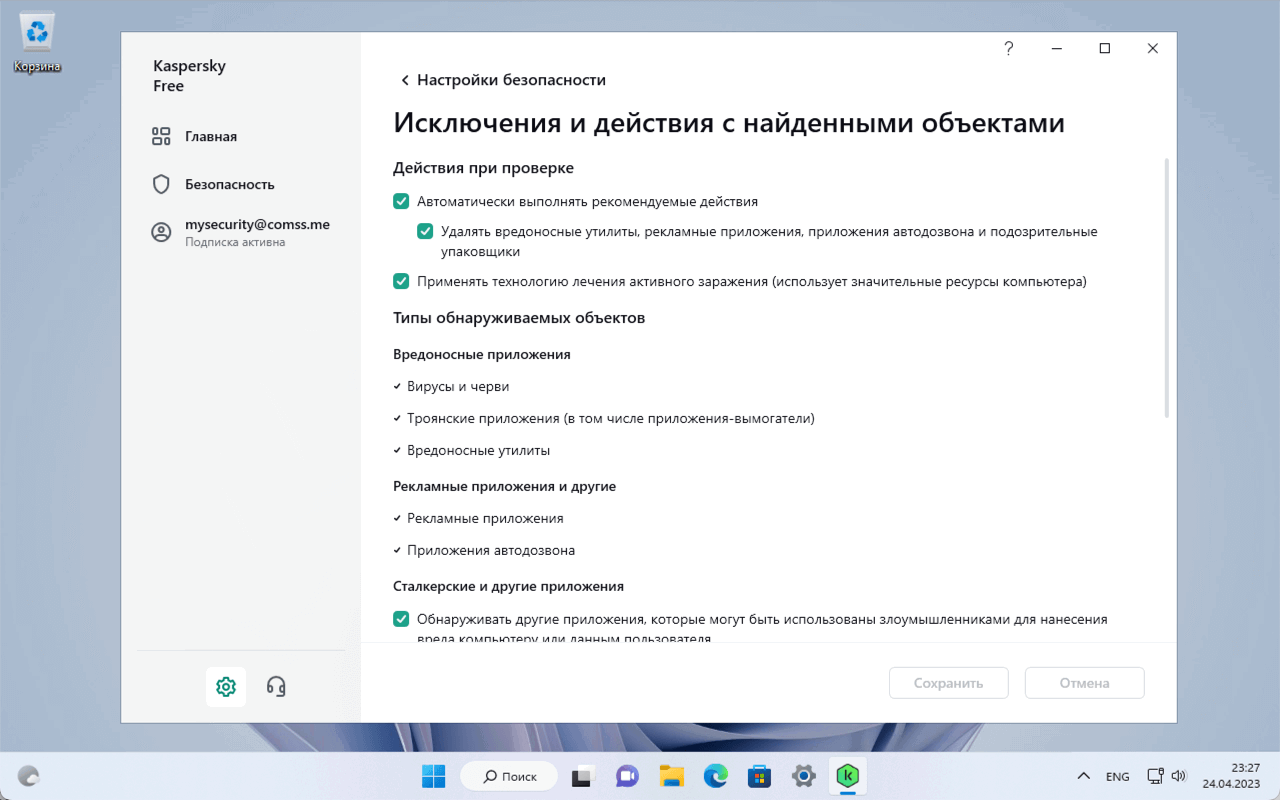Screen dimensions: 1280x800
Task: Open the Windows Start menu
Action: (x=434, y=776)
